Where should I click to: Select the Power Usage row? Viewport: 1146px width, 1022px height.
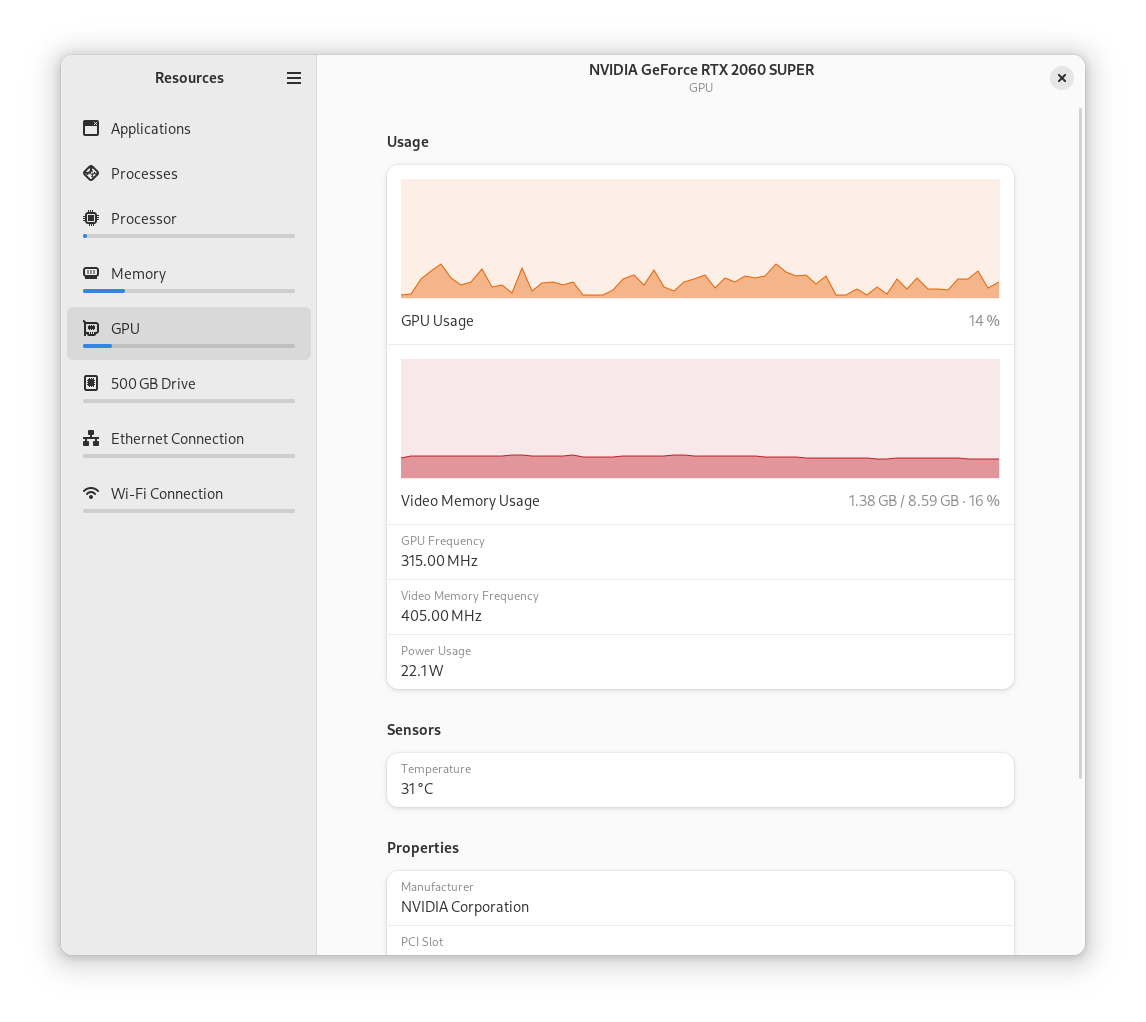pyautogui.click(x=700, y=662)
